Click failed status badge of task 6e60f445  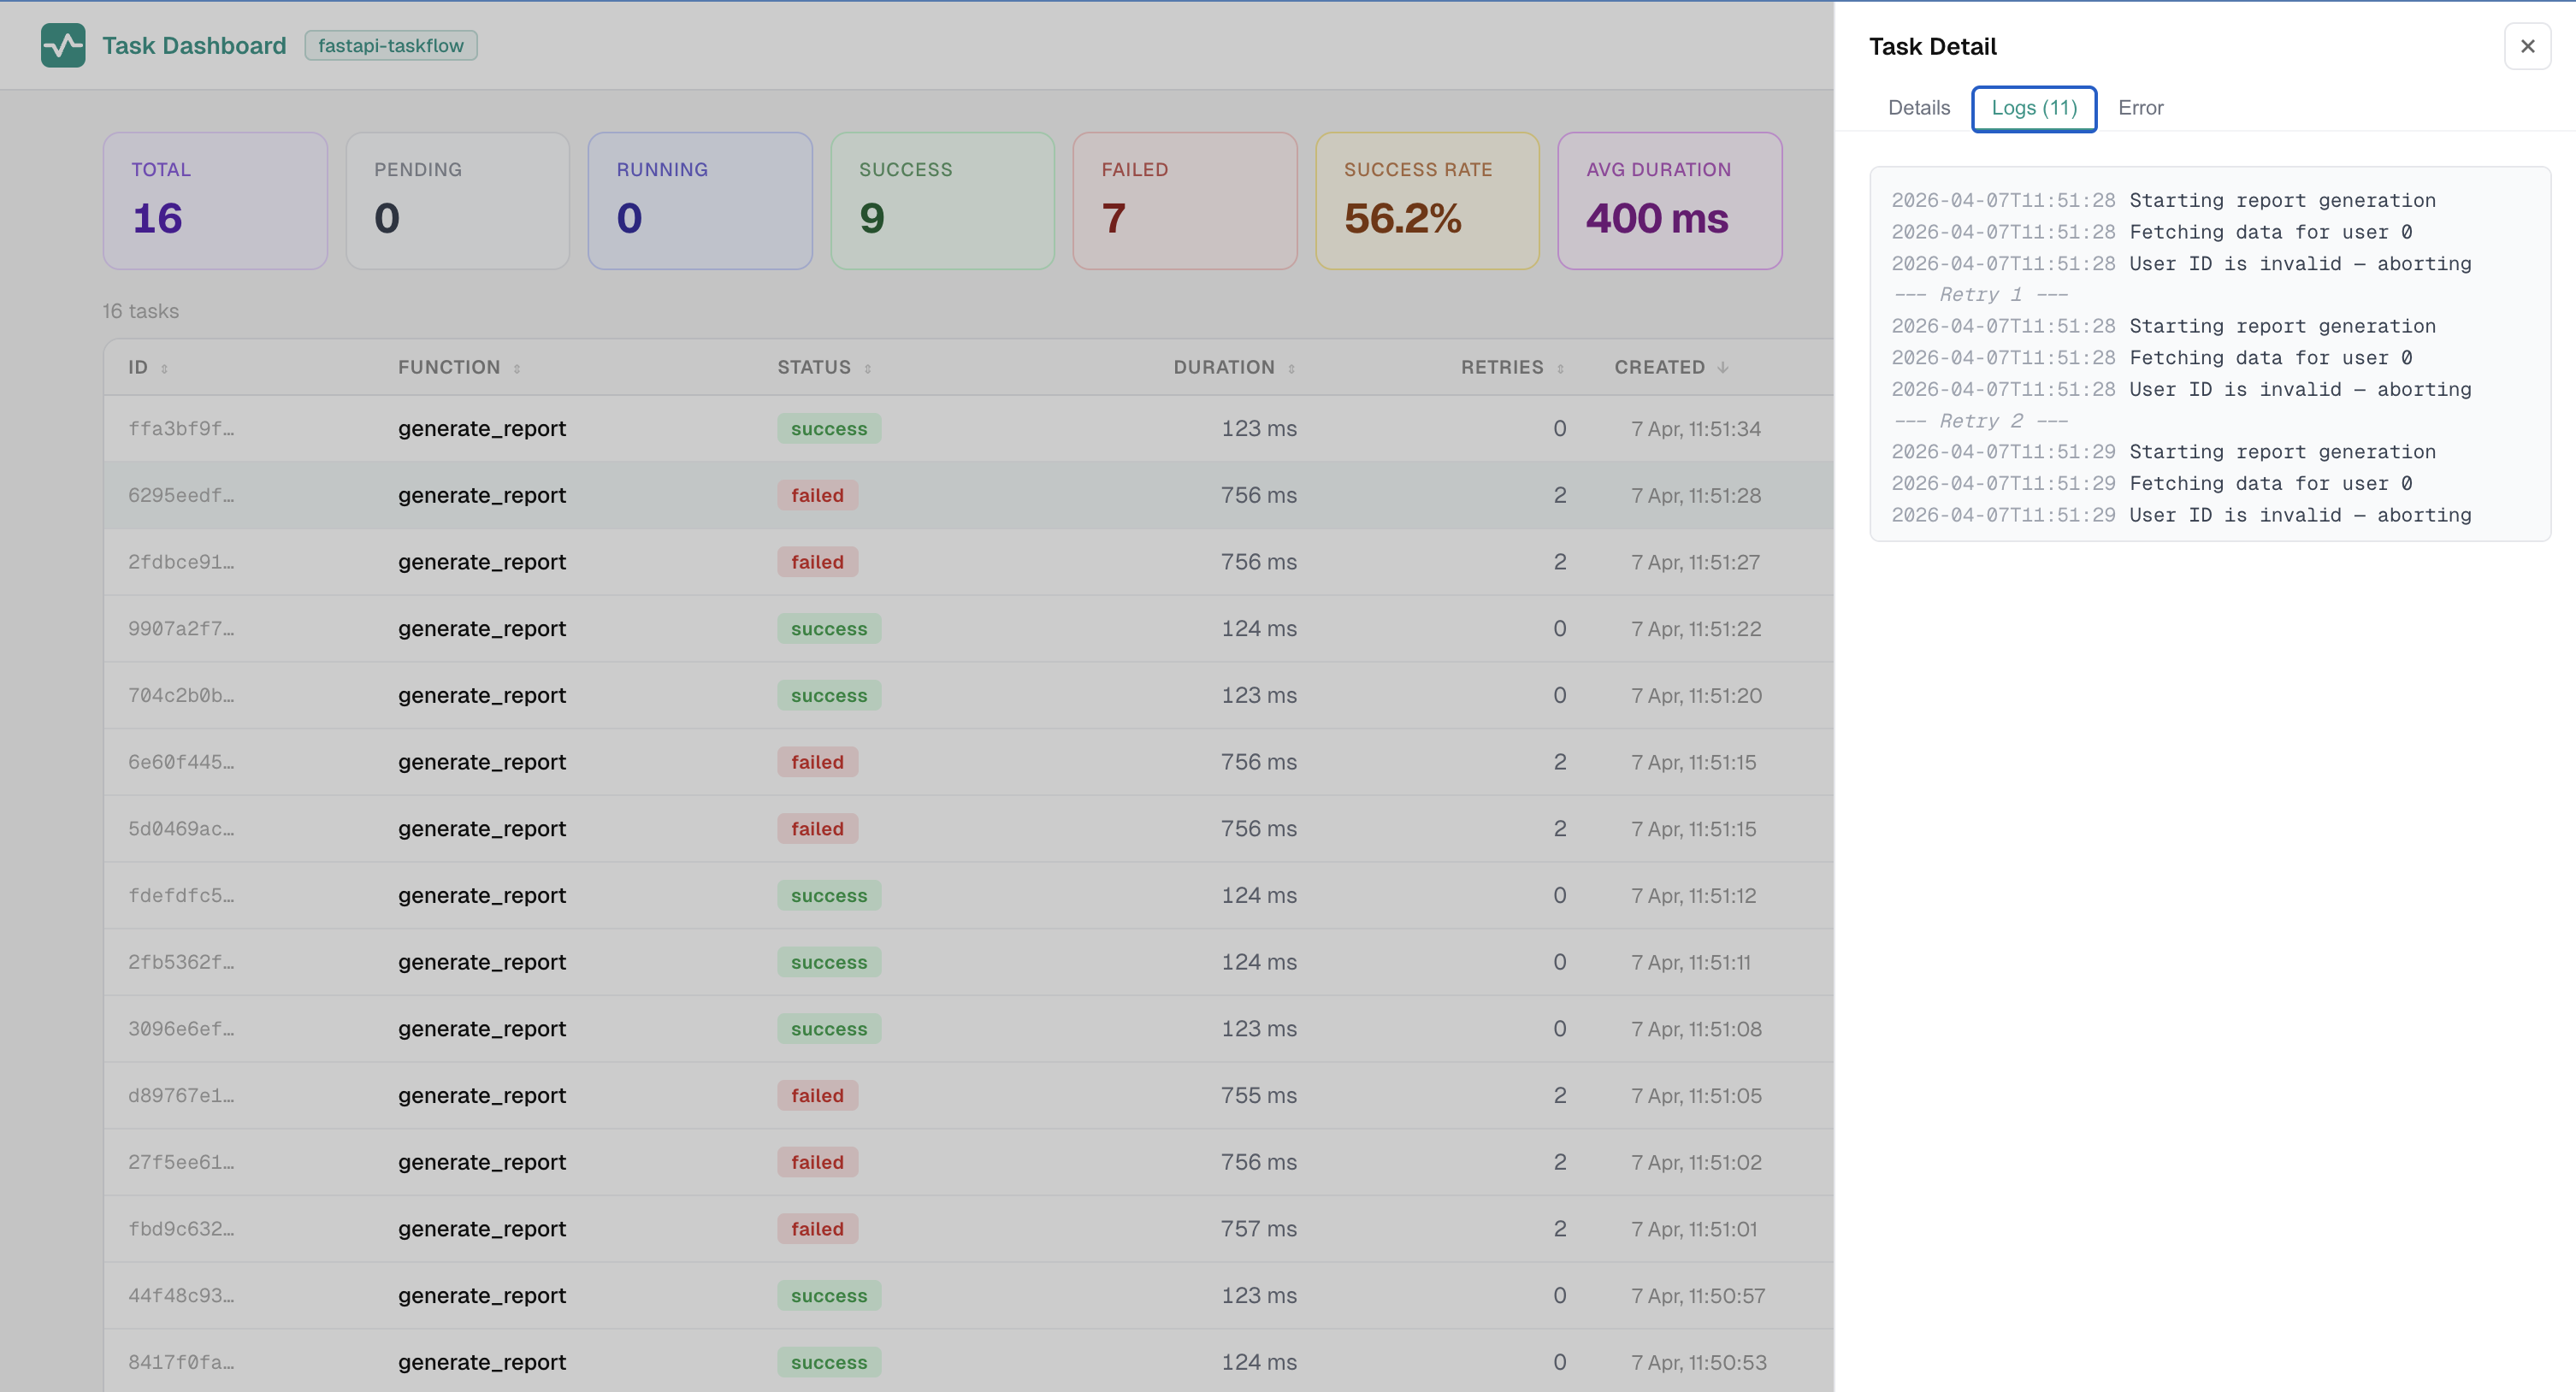pyautogui.click(x=817, y=762)
